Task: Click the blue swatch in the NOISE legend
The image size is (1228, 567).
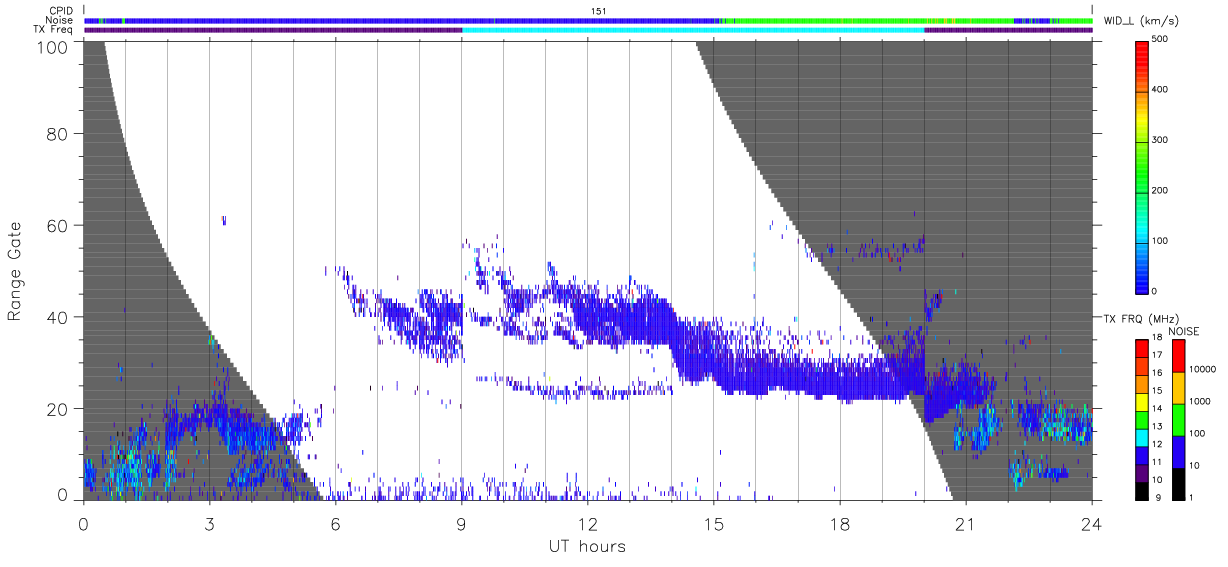Action: (1179, 451)
